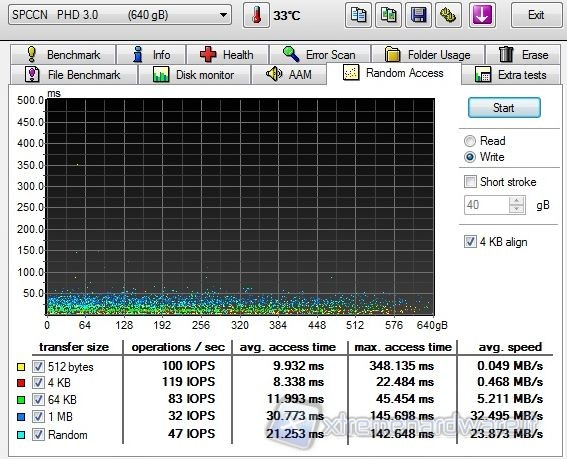Switch to the Benchmark tab
The image size is (567, 459).
tap(63, 55)
